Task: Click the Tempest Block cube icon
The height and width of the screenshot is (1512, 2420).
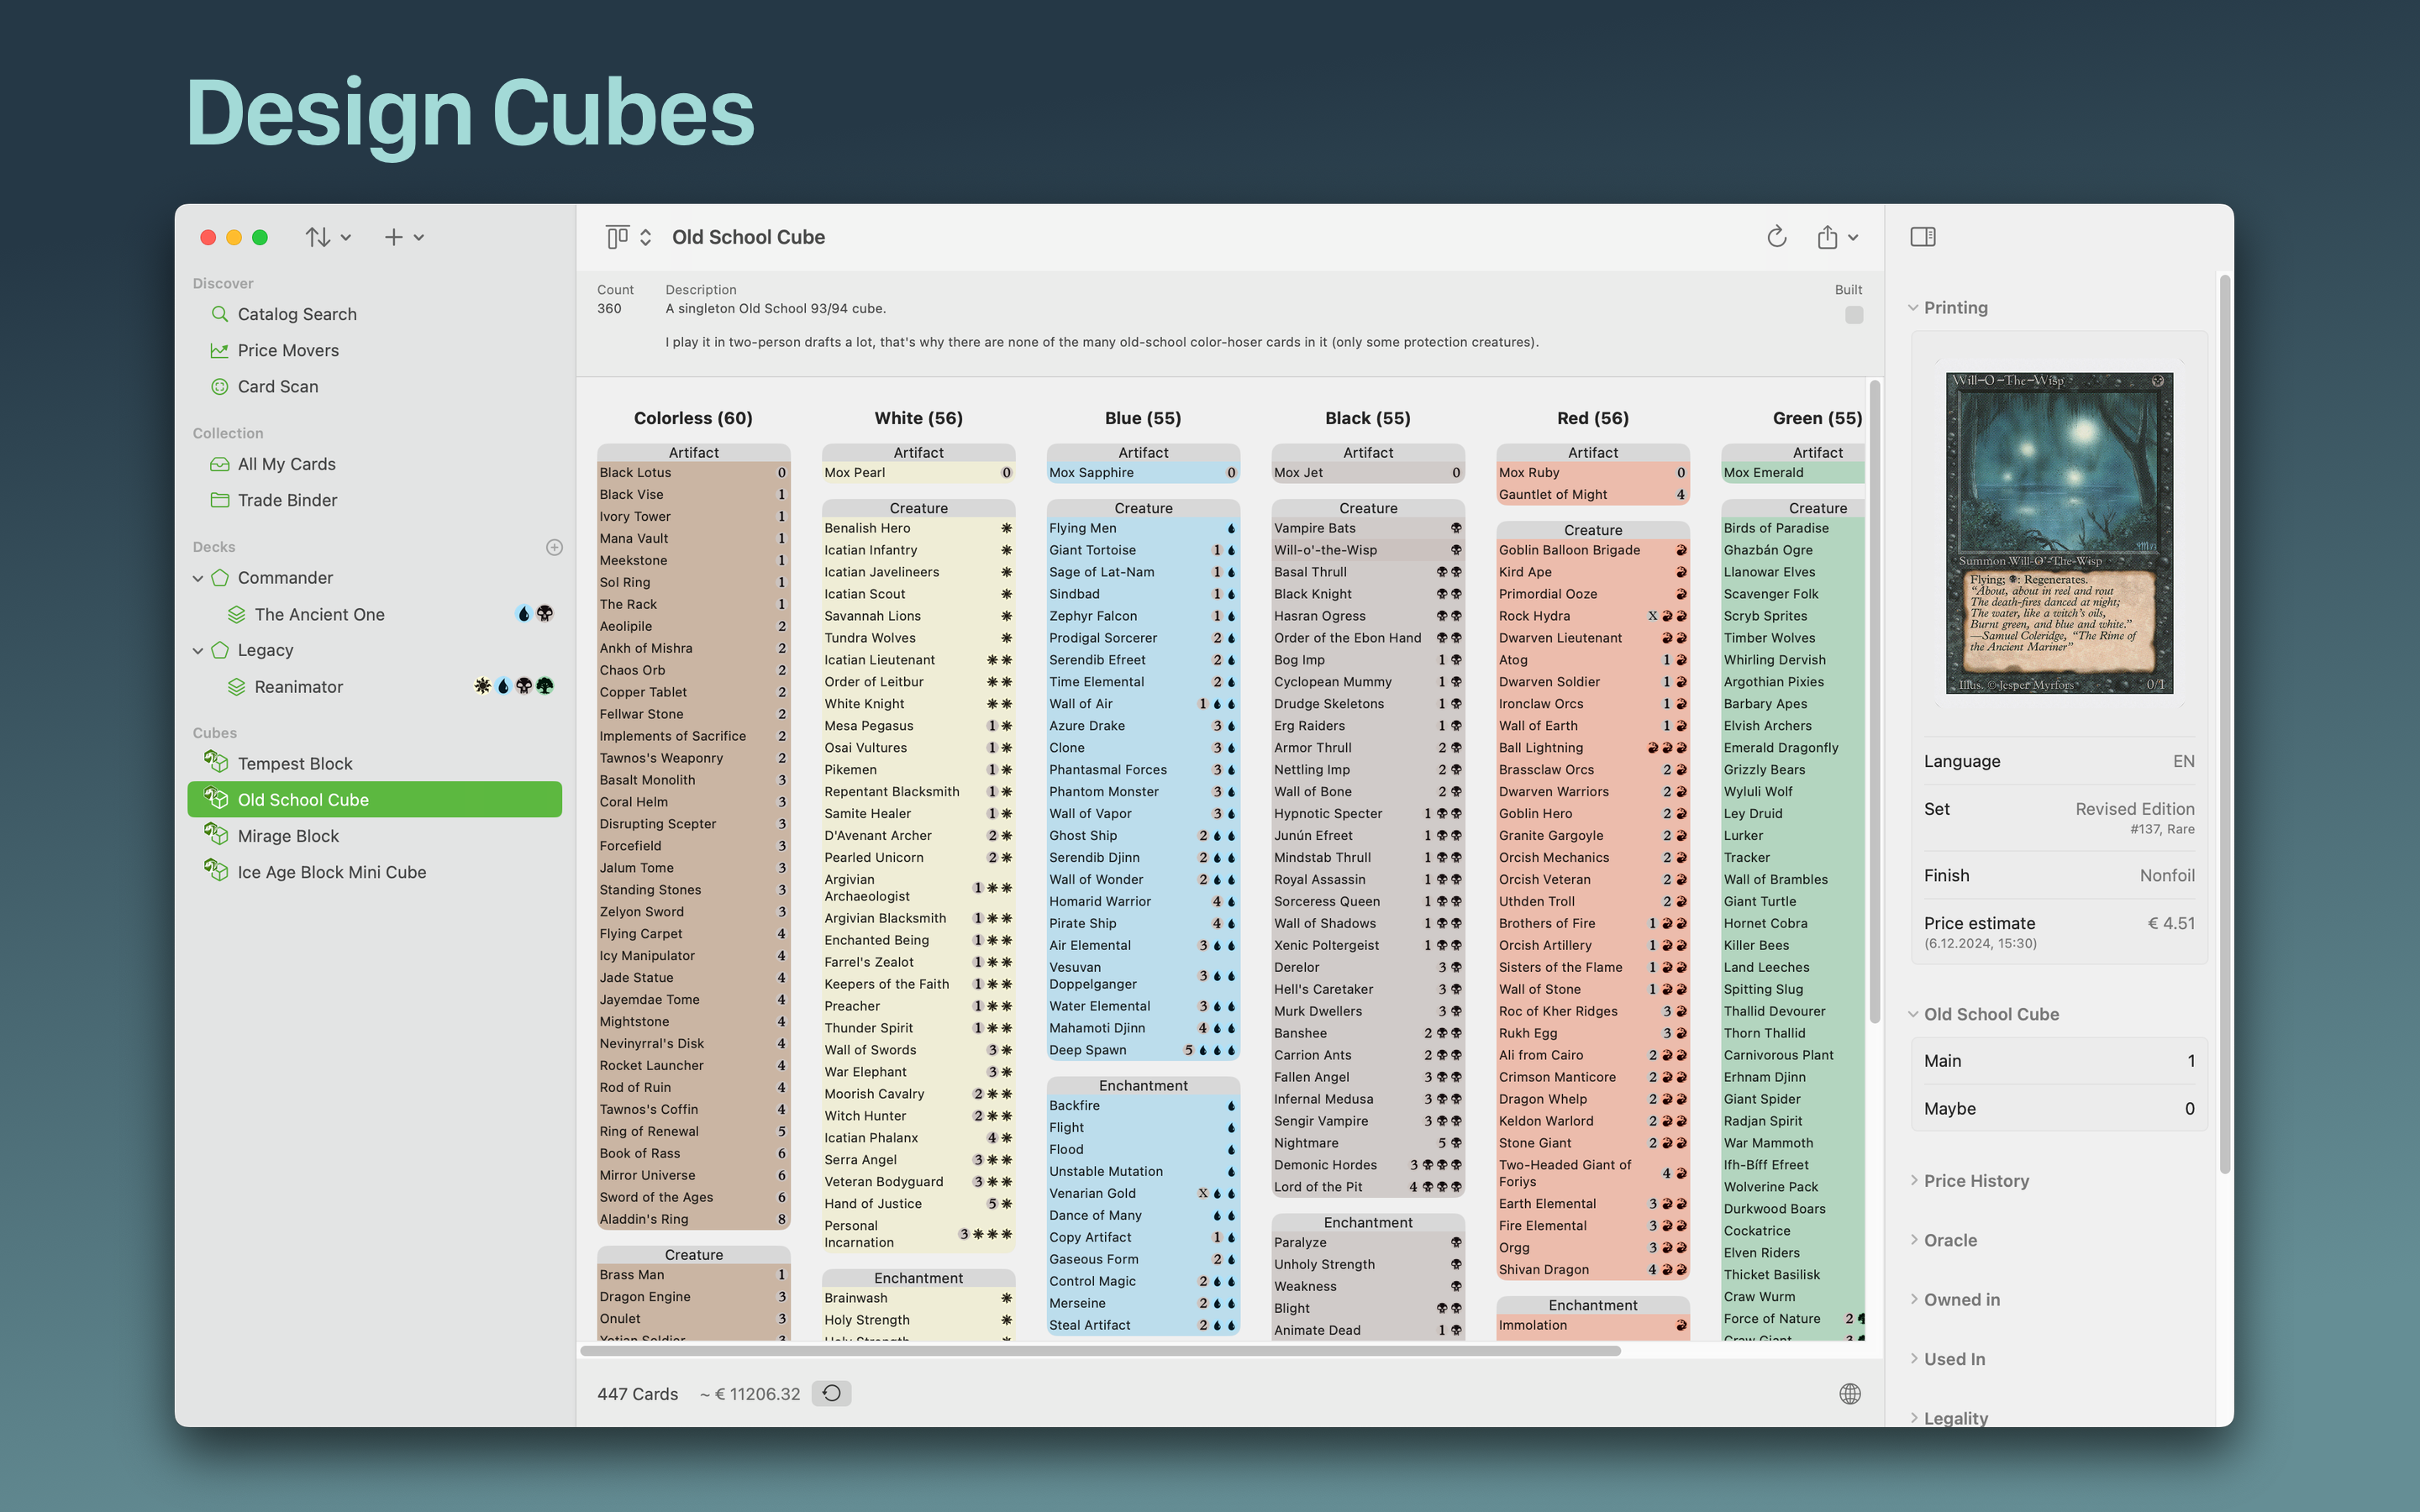Action: pos(216,762)
